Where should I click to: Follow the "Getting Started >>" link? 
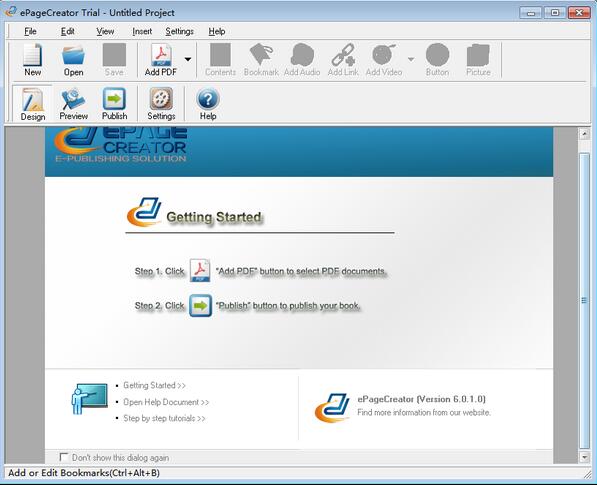[154, 385]
